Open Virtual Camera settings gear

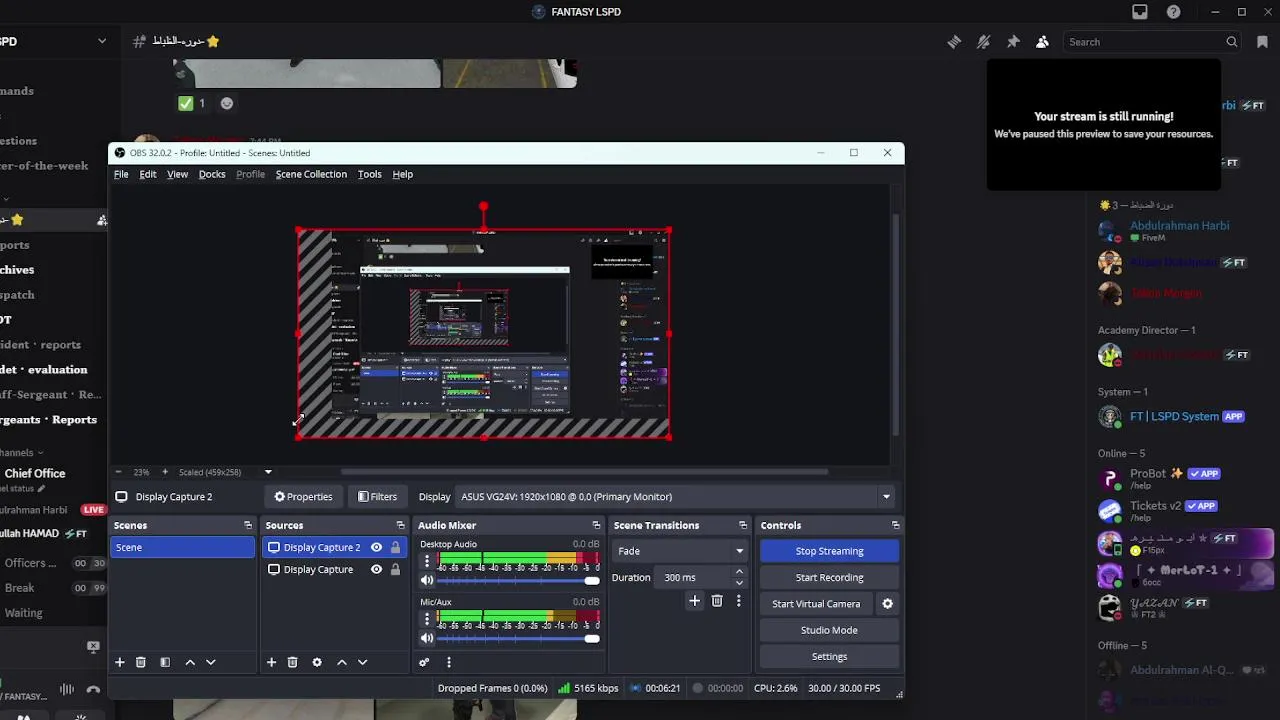tap(887, 604)
